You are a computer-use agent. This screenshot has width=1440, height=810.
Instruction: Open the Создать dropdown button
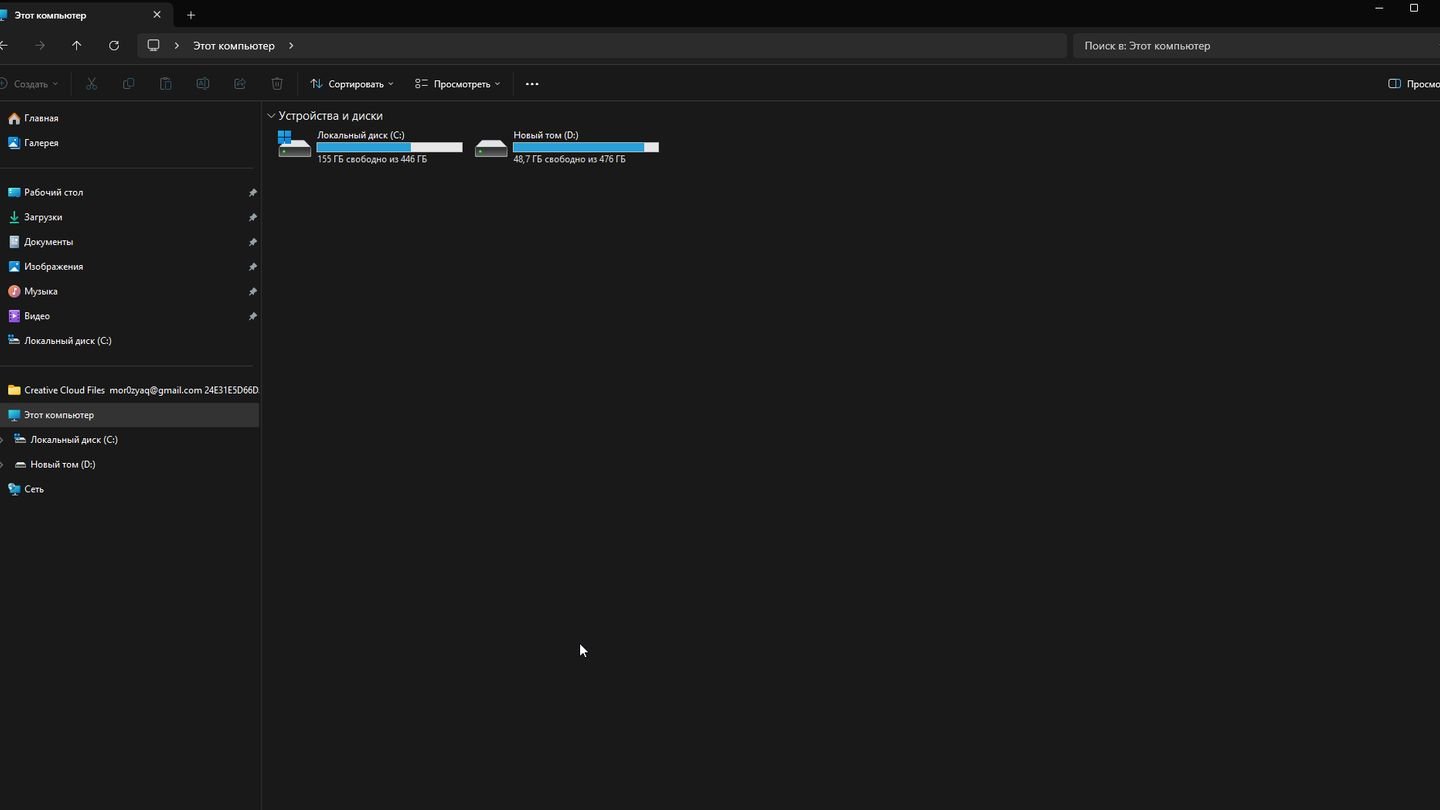(x=30, y=84)
